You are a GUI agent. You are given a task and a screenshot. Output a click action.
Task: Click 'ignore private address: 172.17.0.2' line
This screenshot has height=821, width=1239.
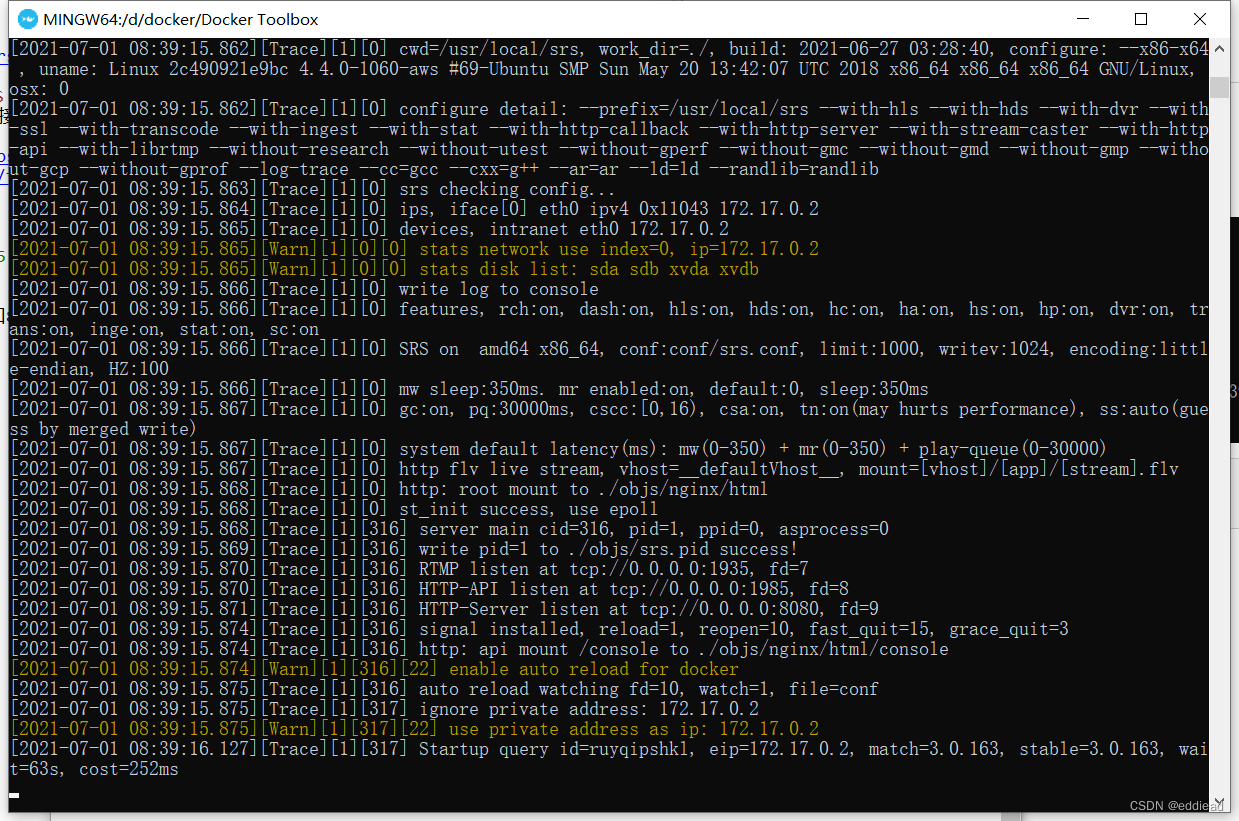click(384, 709)
